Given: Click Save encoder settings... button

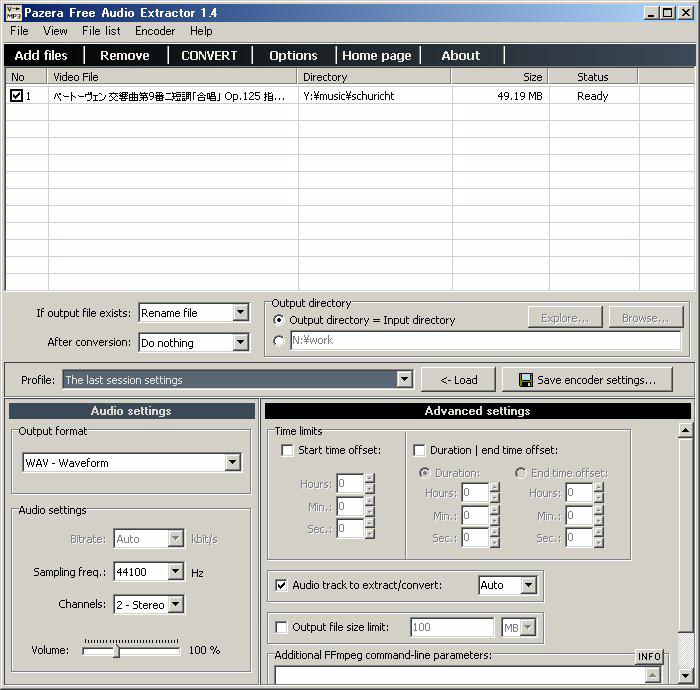Looking at the screenshot, I should (x=588, y=380).
